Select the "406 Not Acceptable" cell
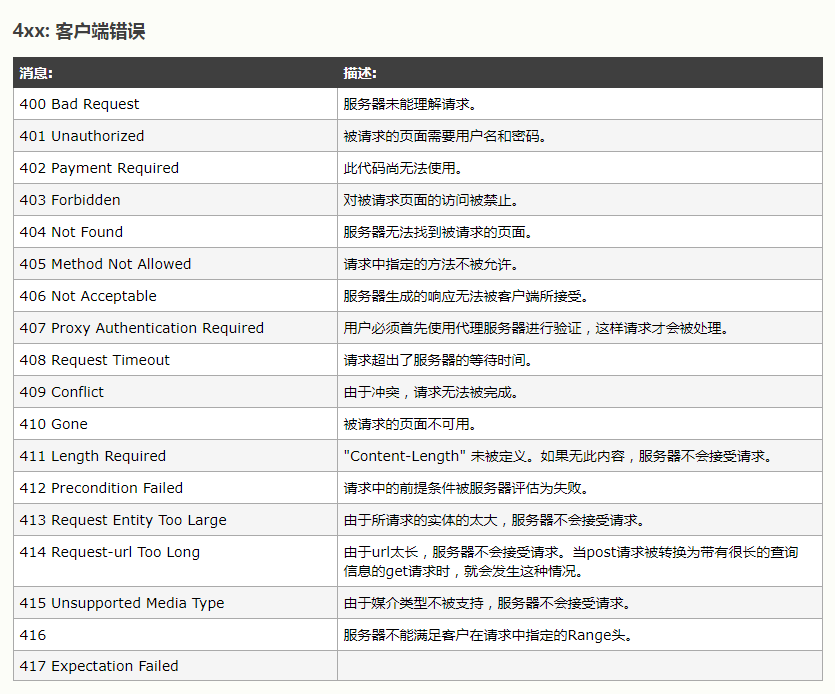835x694 pixels. click(x=175, y=296)
